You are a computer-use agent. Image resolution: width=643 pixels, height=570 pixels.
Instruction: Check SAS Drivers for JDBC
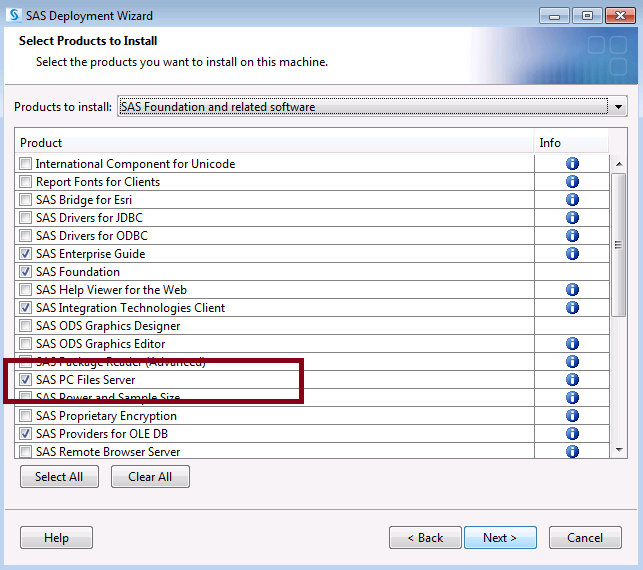coord(25,217)
